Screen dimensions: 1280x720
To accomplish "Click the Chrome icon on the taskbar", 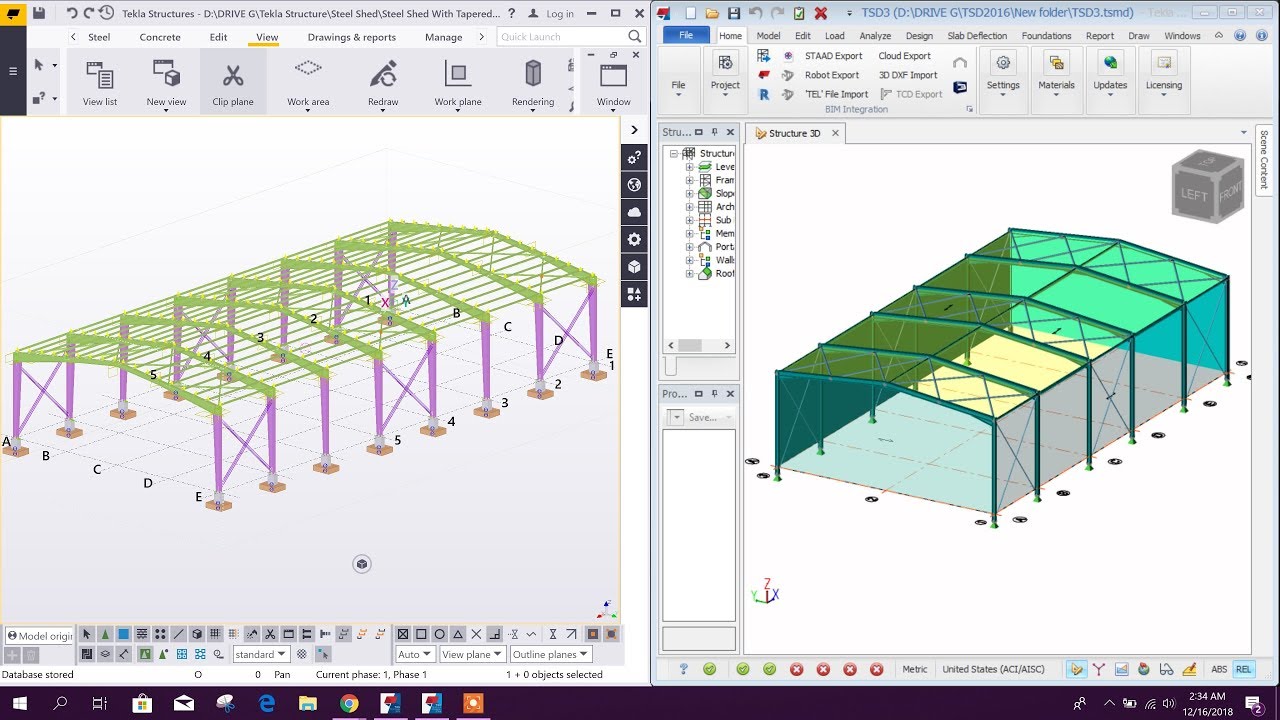I will [348, 703].
